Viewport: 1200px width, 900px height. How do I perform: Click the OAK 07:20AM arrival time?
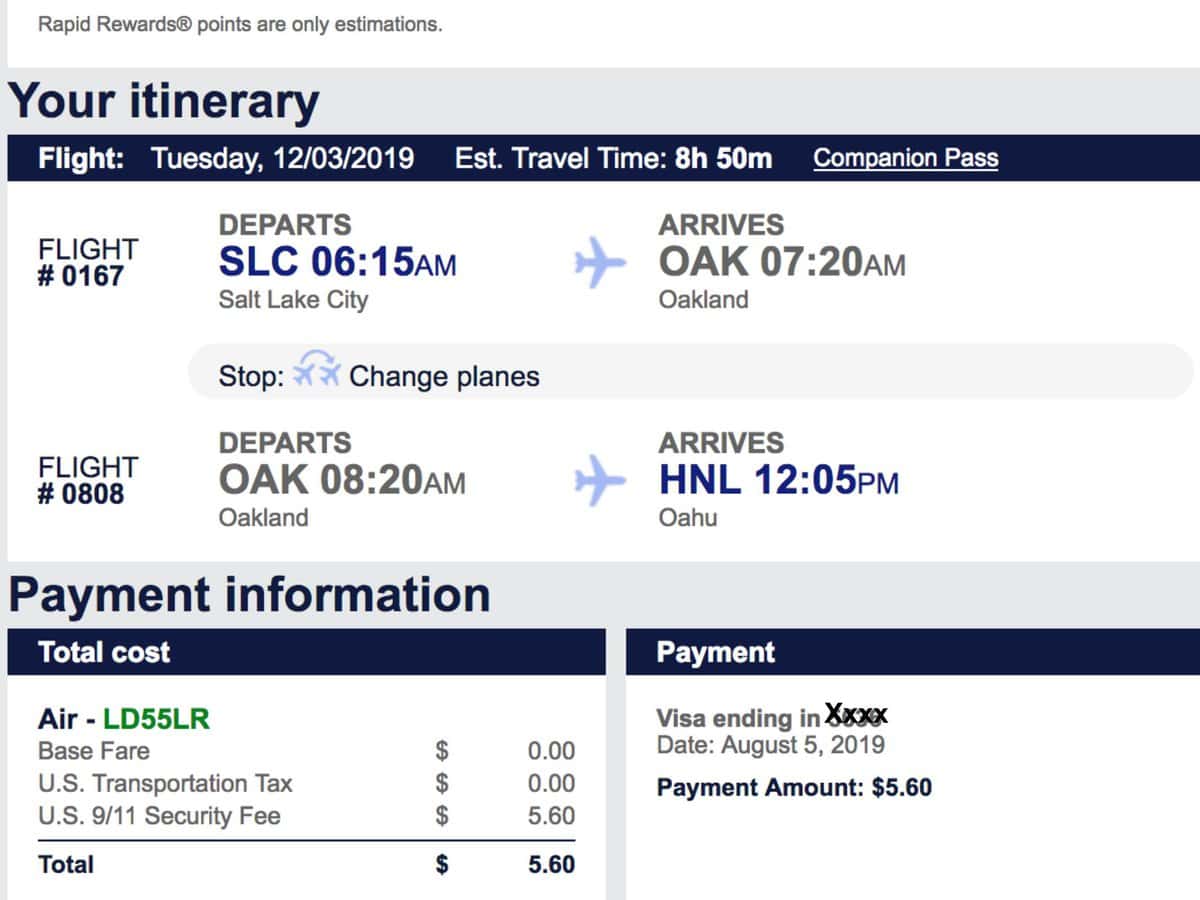click(x=781, y=262)
